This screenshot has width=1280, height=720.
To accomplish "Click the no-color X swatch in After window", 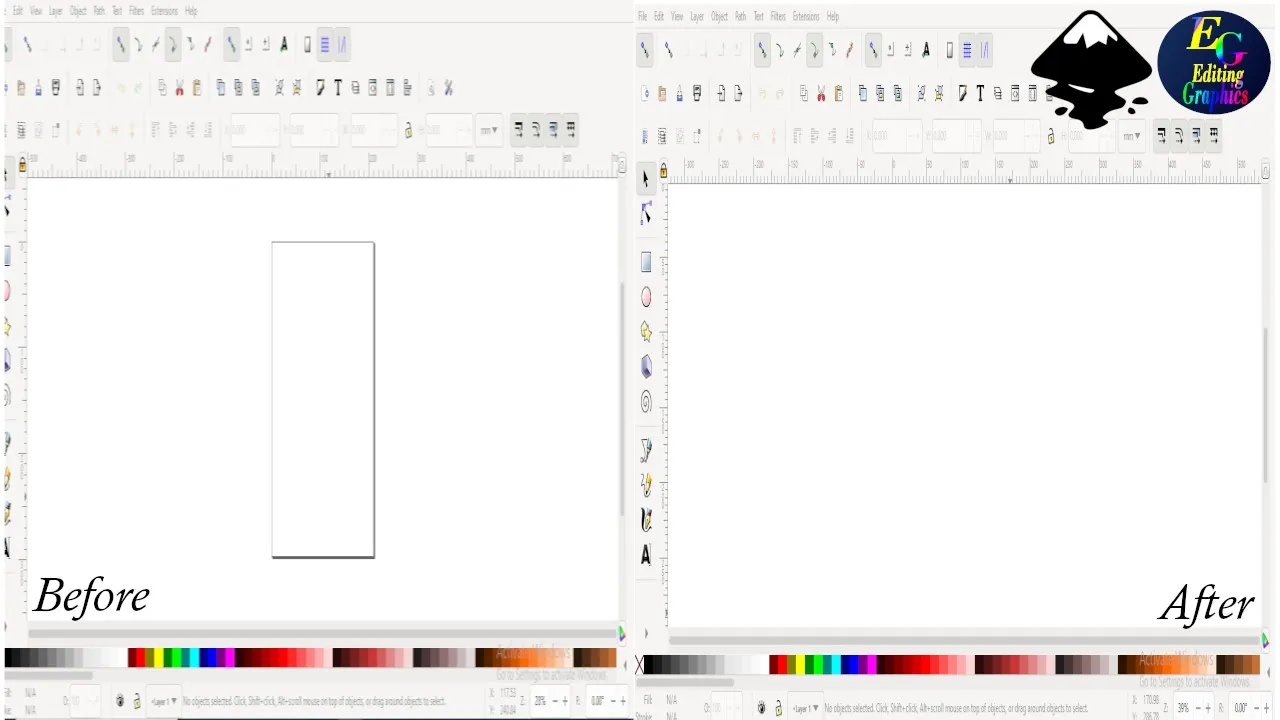I will [640, 665].
